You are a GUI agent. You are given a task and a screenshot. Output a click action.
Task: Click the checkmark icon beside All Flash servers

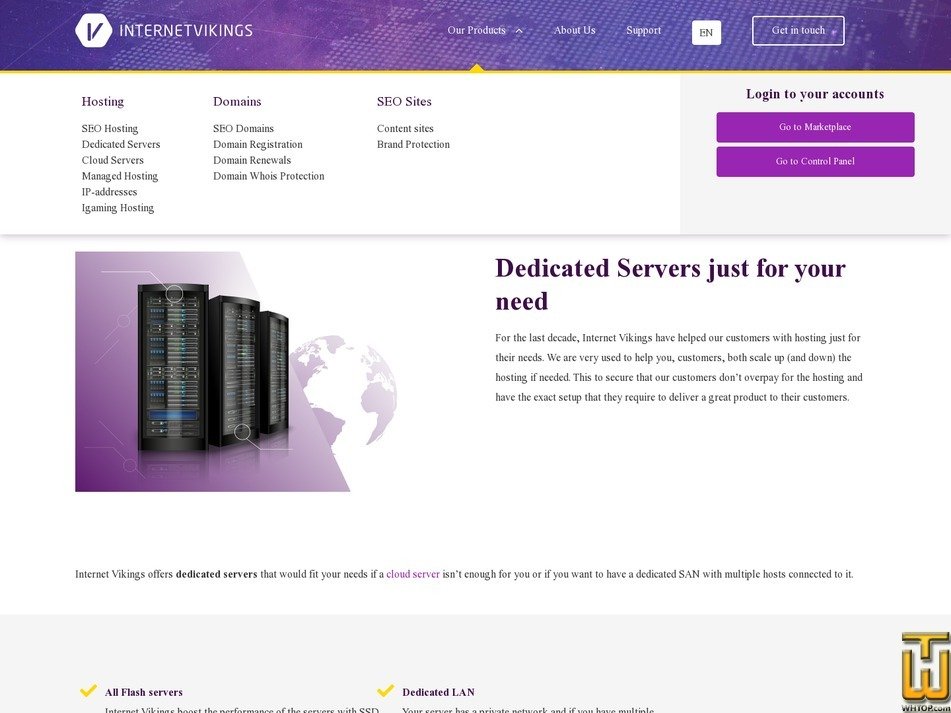89,691
